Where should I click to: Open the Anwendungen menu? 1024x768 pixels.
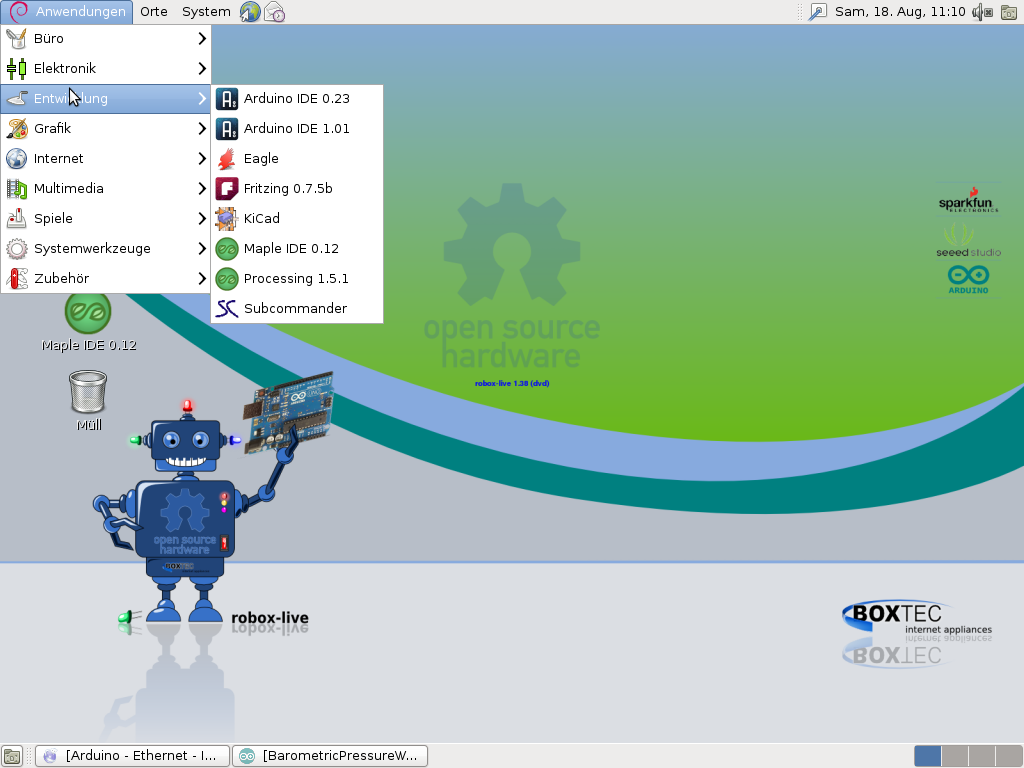click(x=67, y=12)
